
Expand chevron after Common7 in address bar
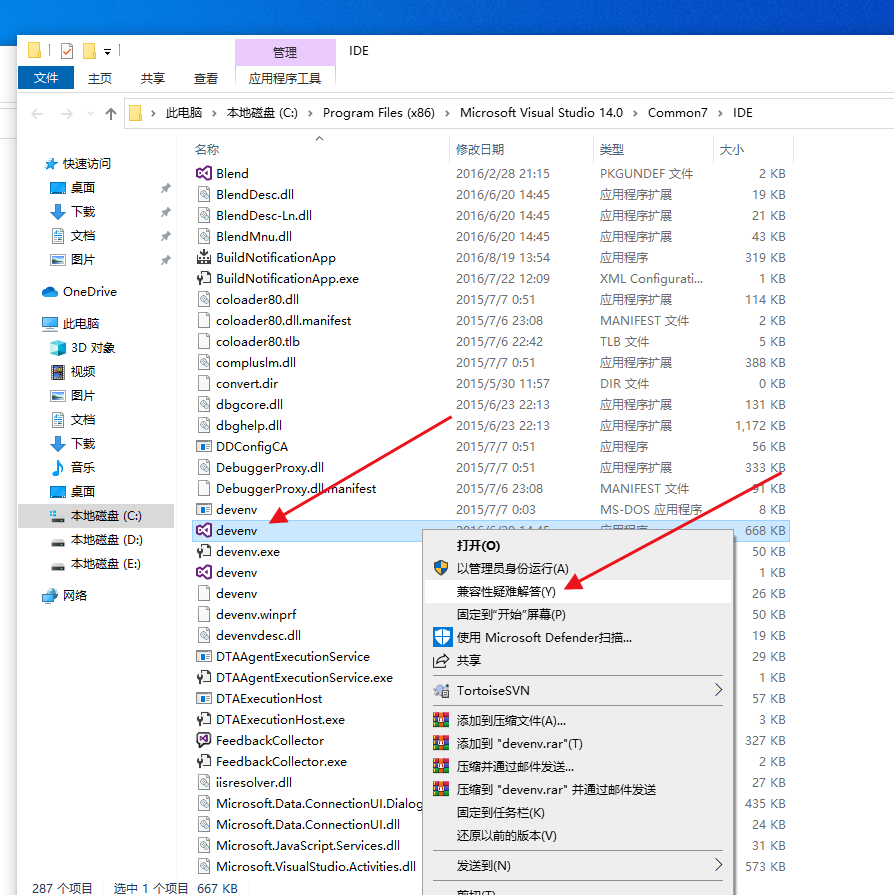pos(720,113)
